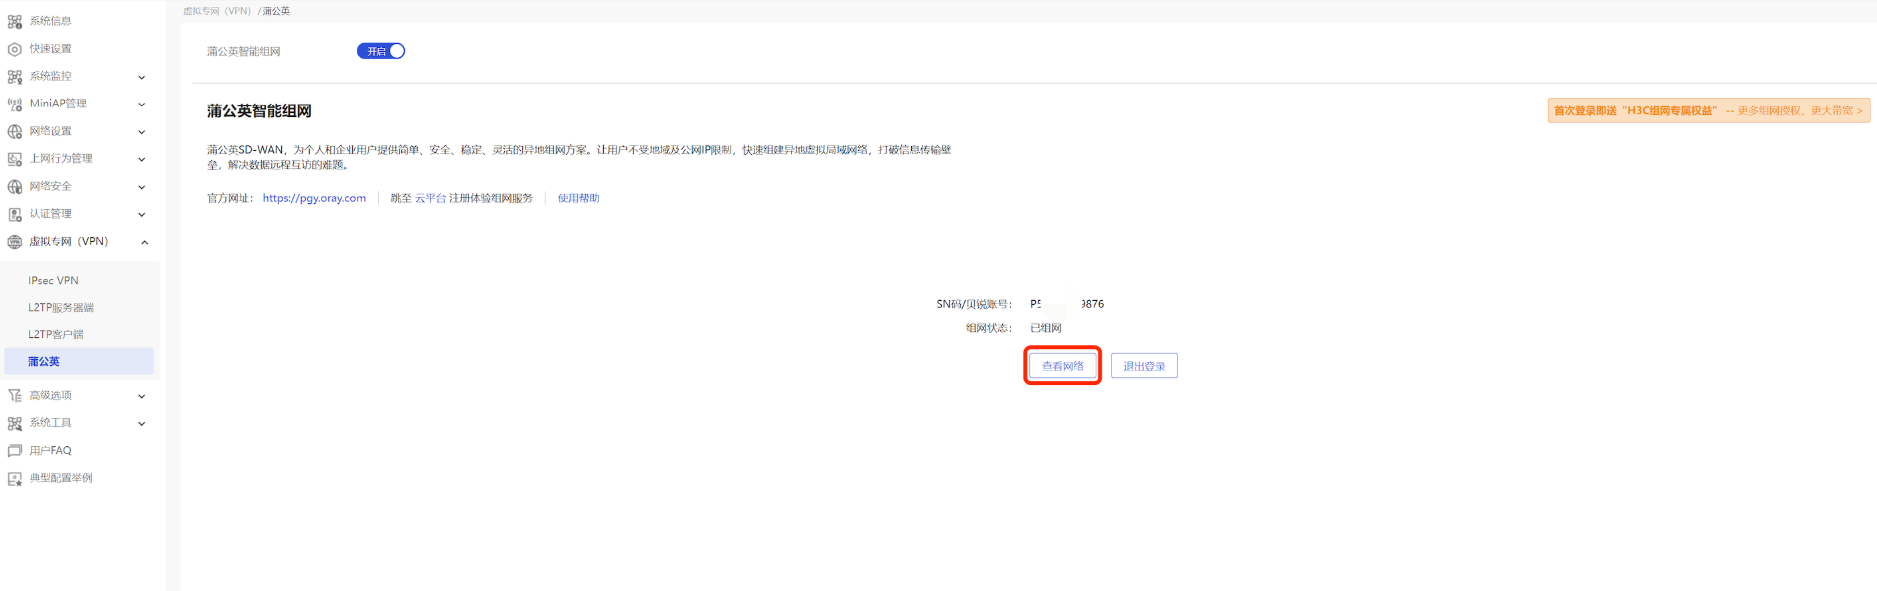
Task: Open the IPsec VPN submenu item
Action: [x=79, y=281]
